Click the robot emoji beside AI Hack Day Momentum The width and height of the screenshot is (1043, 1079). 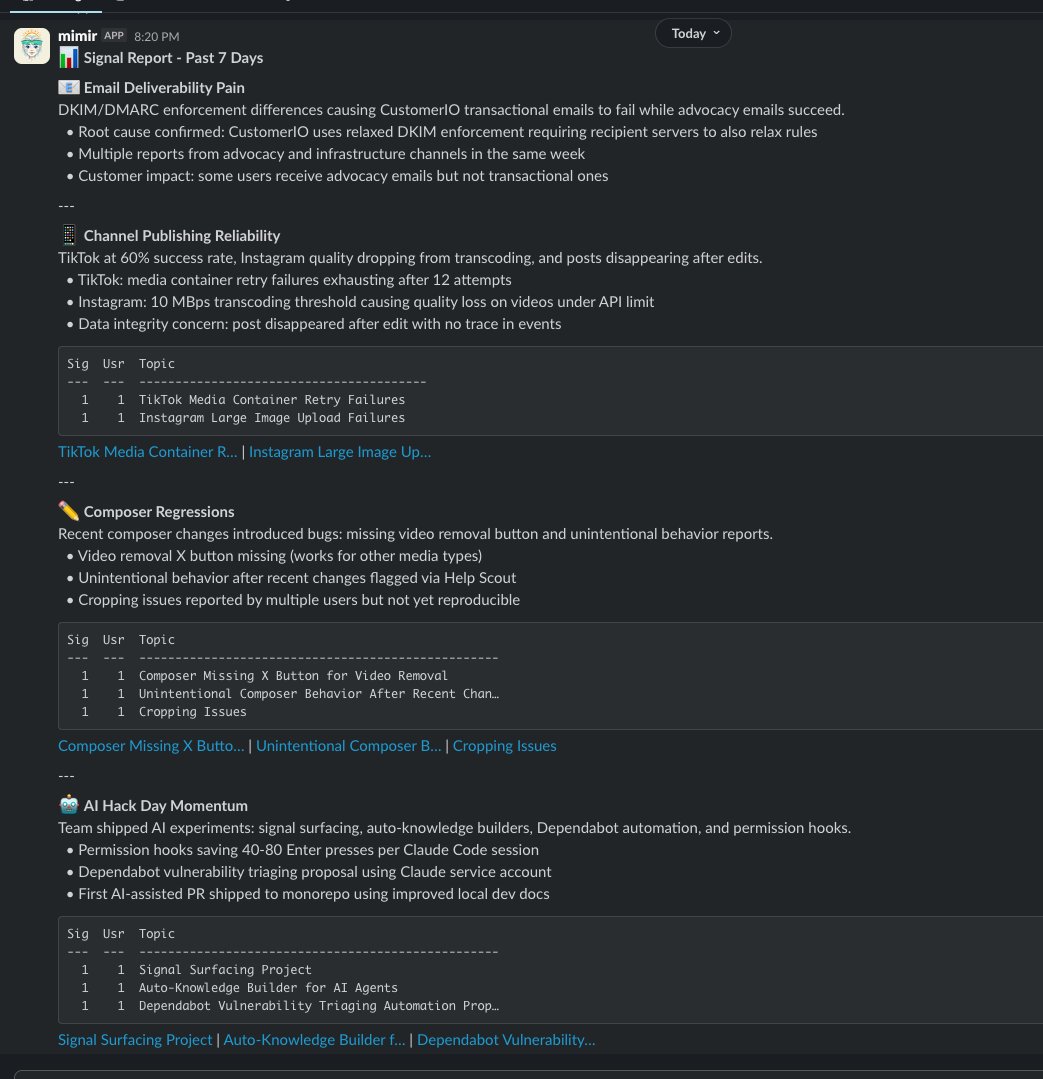[x=68, y=806]
